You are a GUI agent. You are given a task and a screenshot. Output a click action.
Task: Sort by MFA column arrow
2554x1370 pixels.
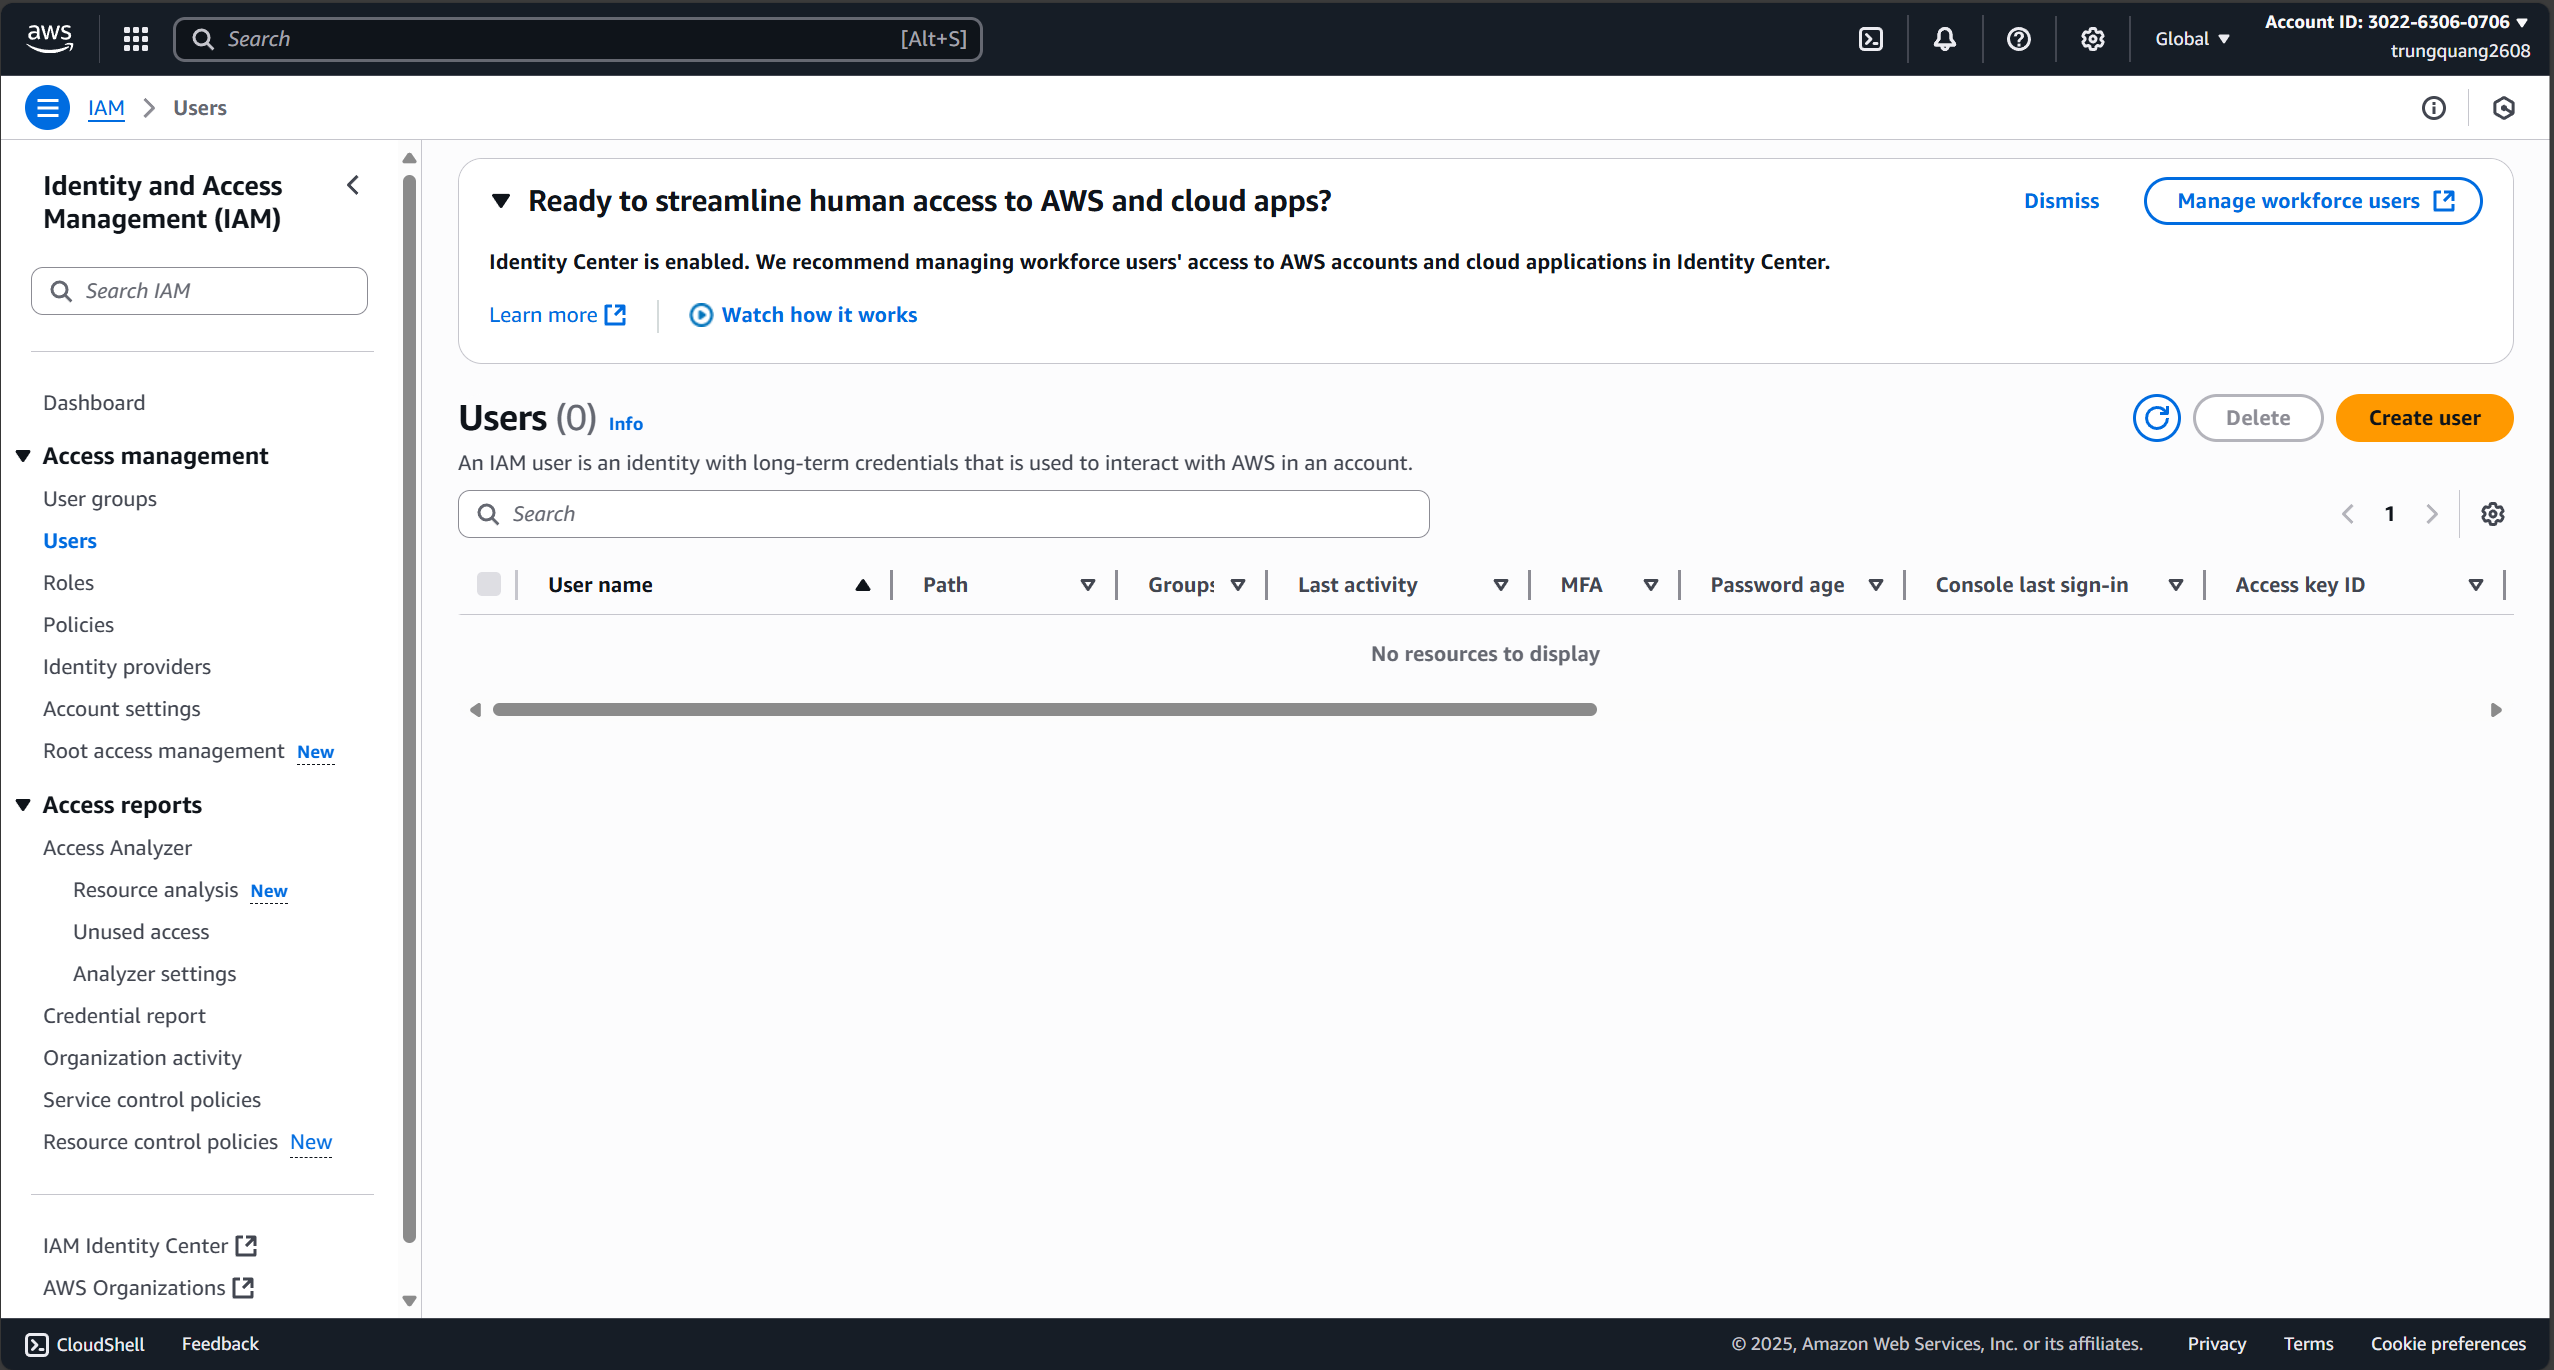coord(1650,585)
